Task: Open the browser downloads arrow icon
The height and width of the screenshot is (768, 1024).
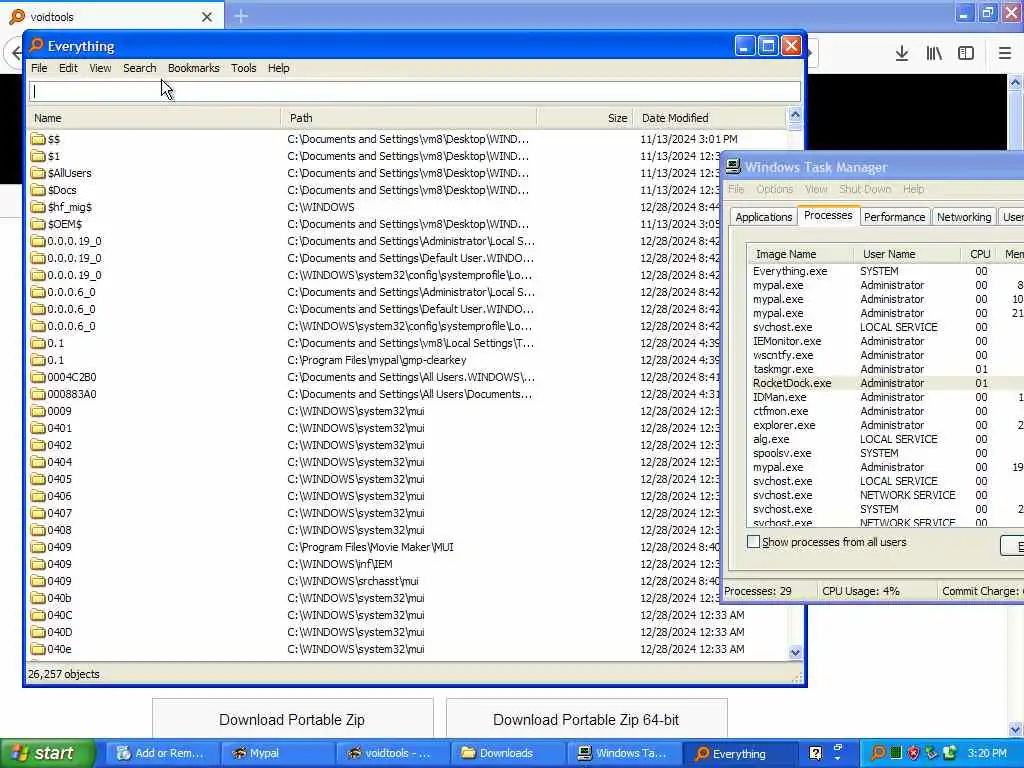Action: (x=902, y=53)
